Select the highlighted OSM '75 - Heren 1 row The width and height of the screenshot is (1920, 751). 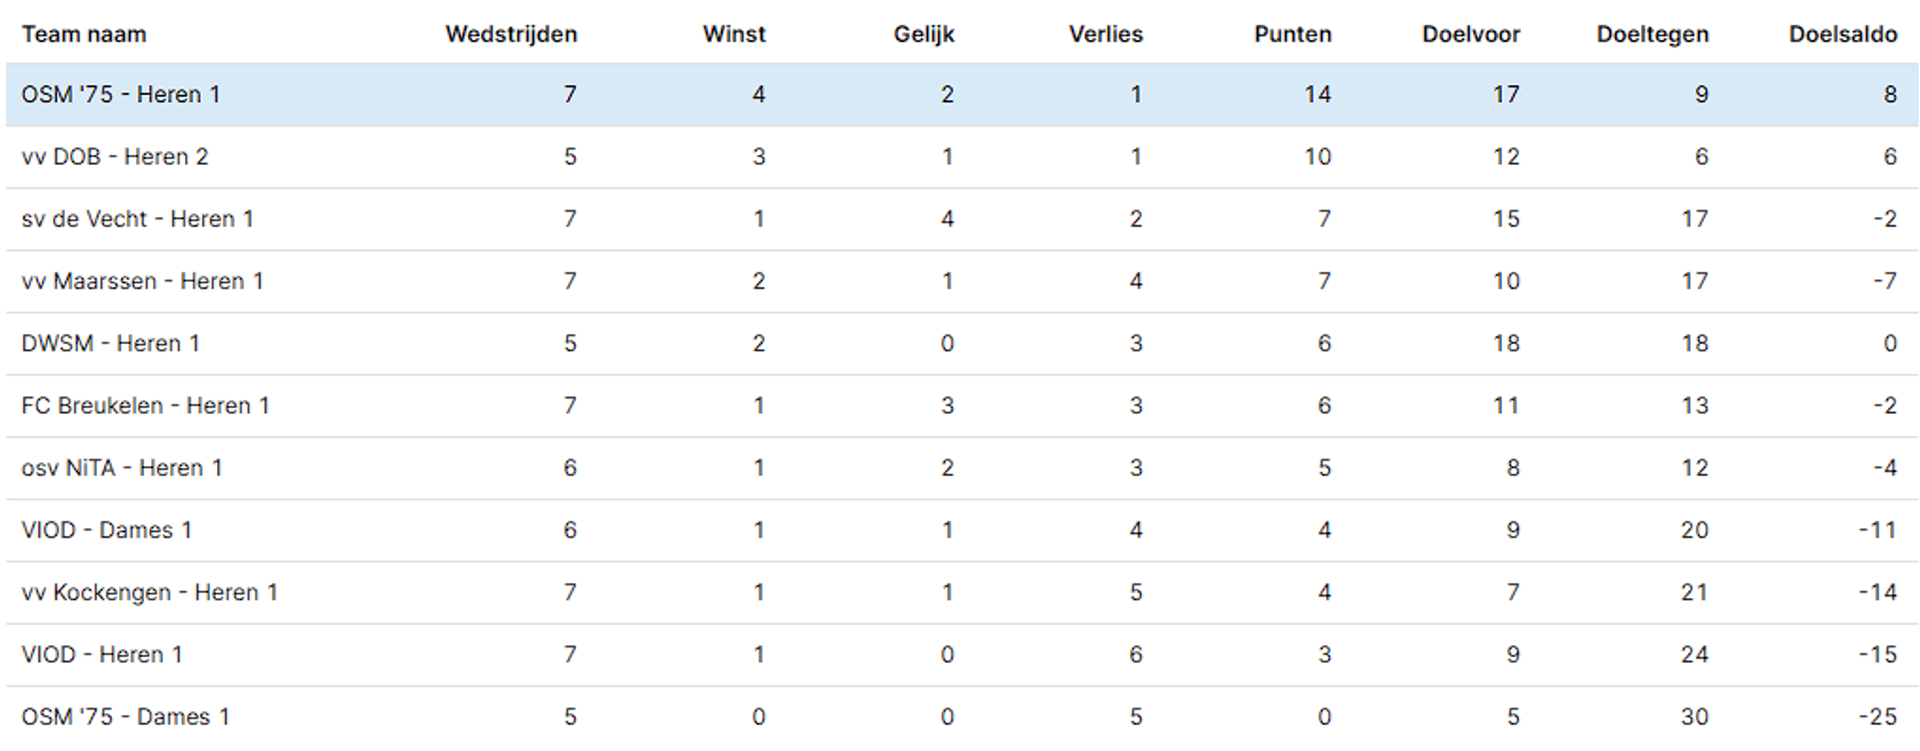pos(962,95)
